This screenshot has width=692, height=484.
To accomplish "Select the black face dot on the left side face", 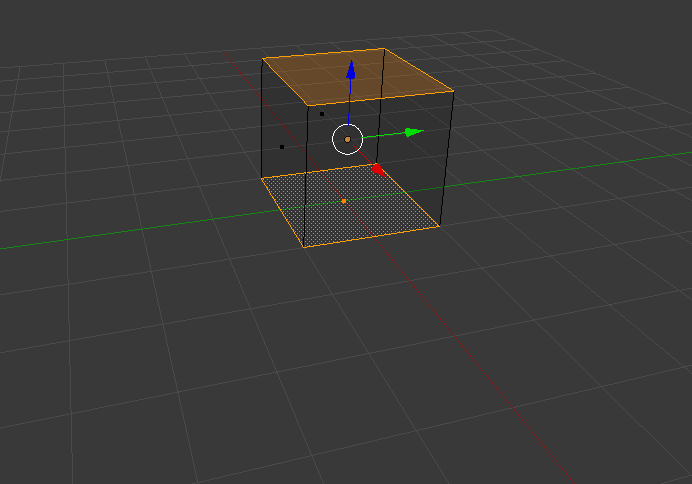I will click(x=282, y=147).
